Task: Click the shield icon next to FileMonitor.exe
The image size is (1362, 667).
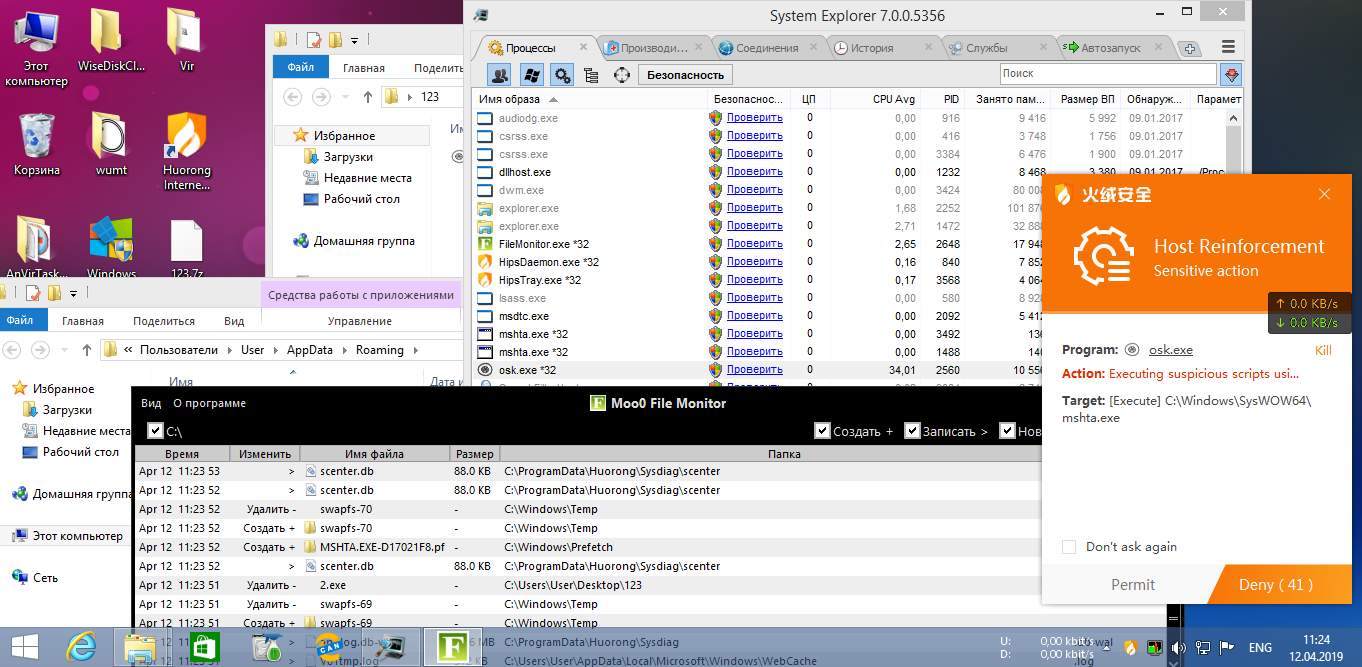Action: pyautogui.click(x=715, y=244)
